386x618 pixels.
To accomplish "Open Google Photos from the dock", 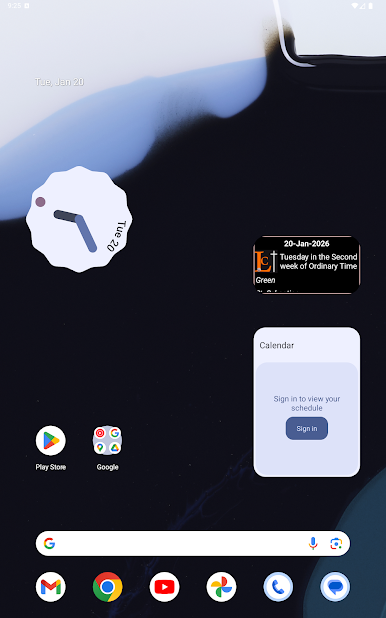I will click(x=221, y=587).
